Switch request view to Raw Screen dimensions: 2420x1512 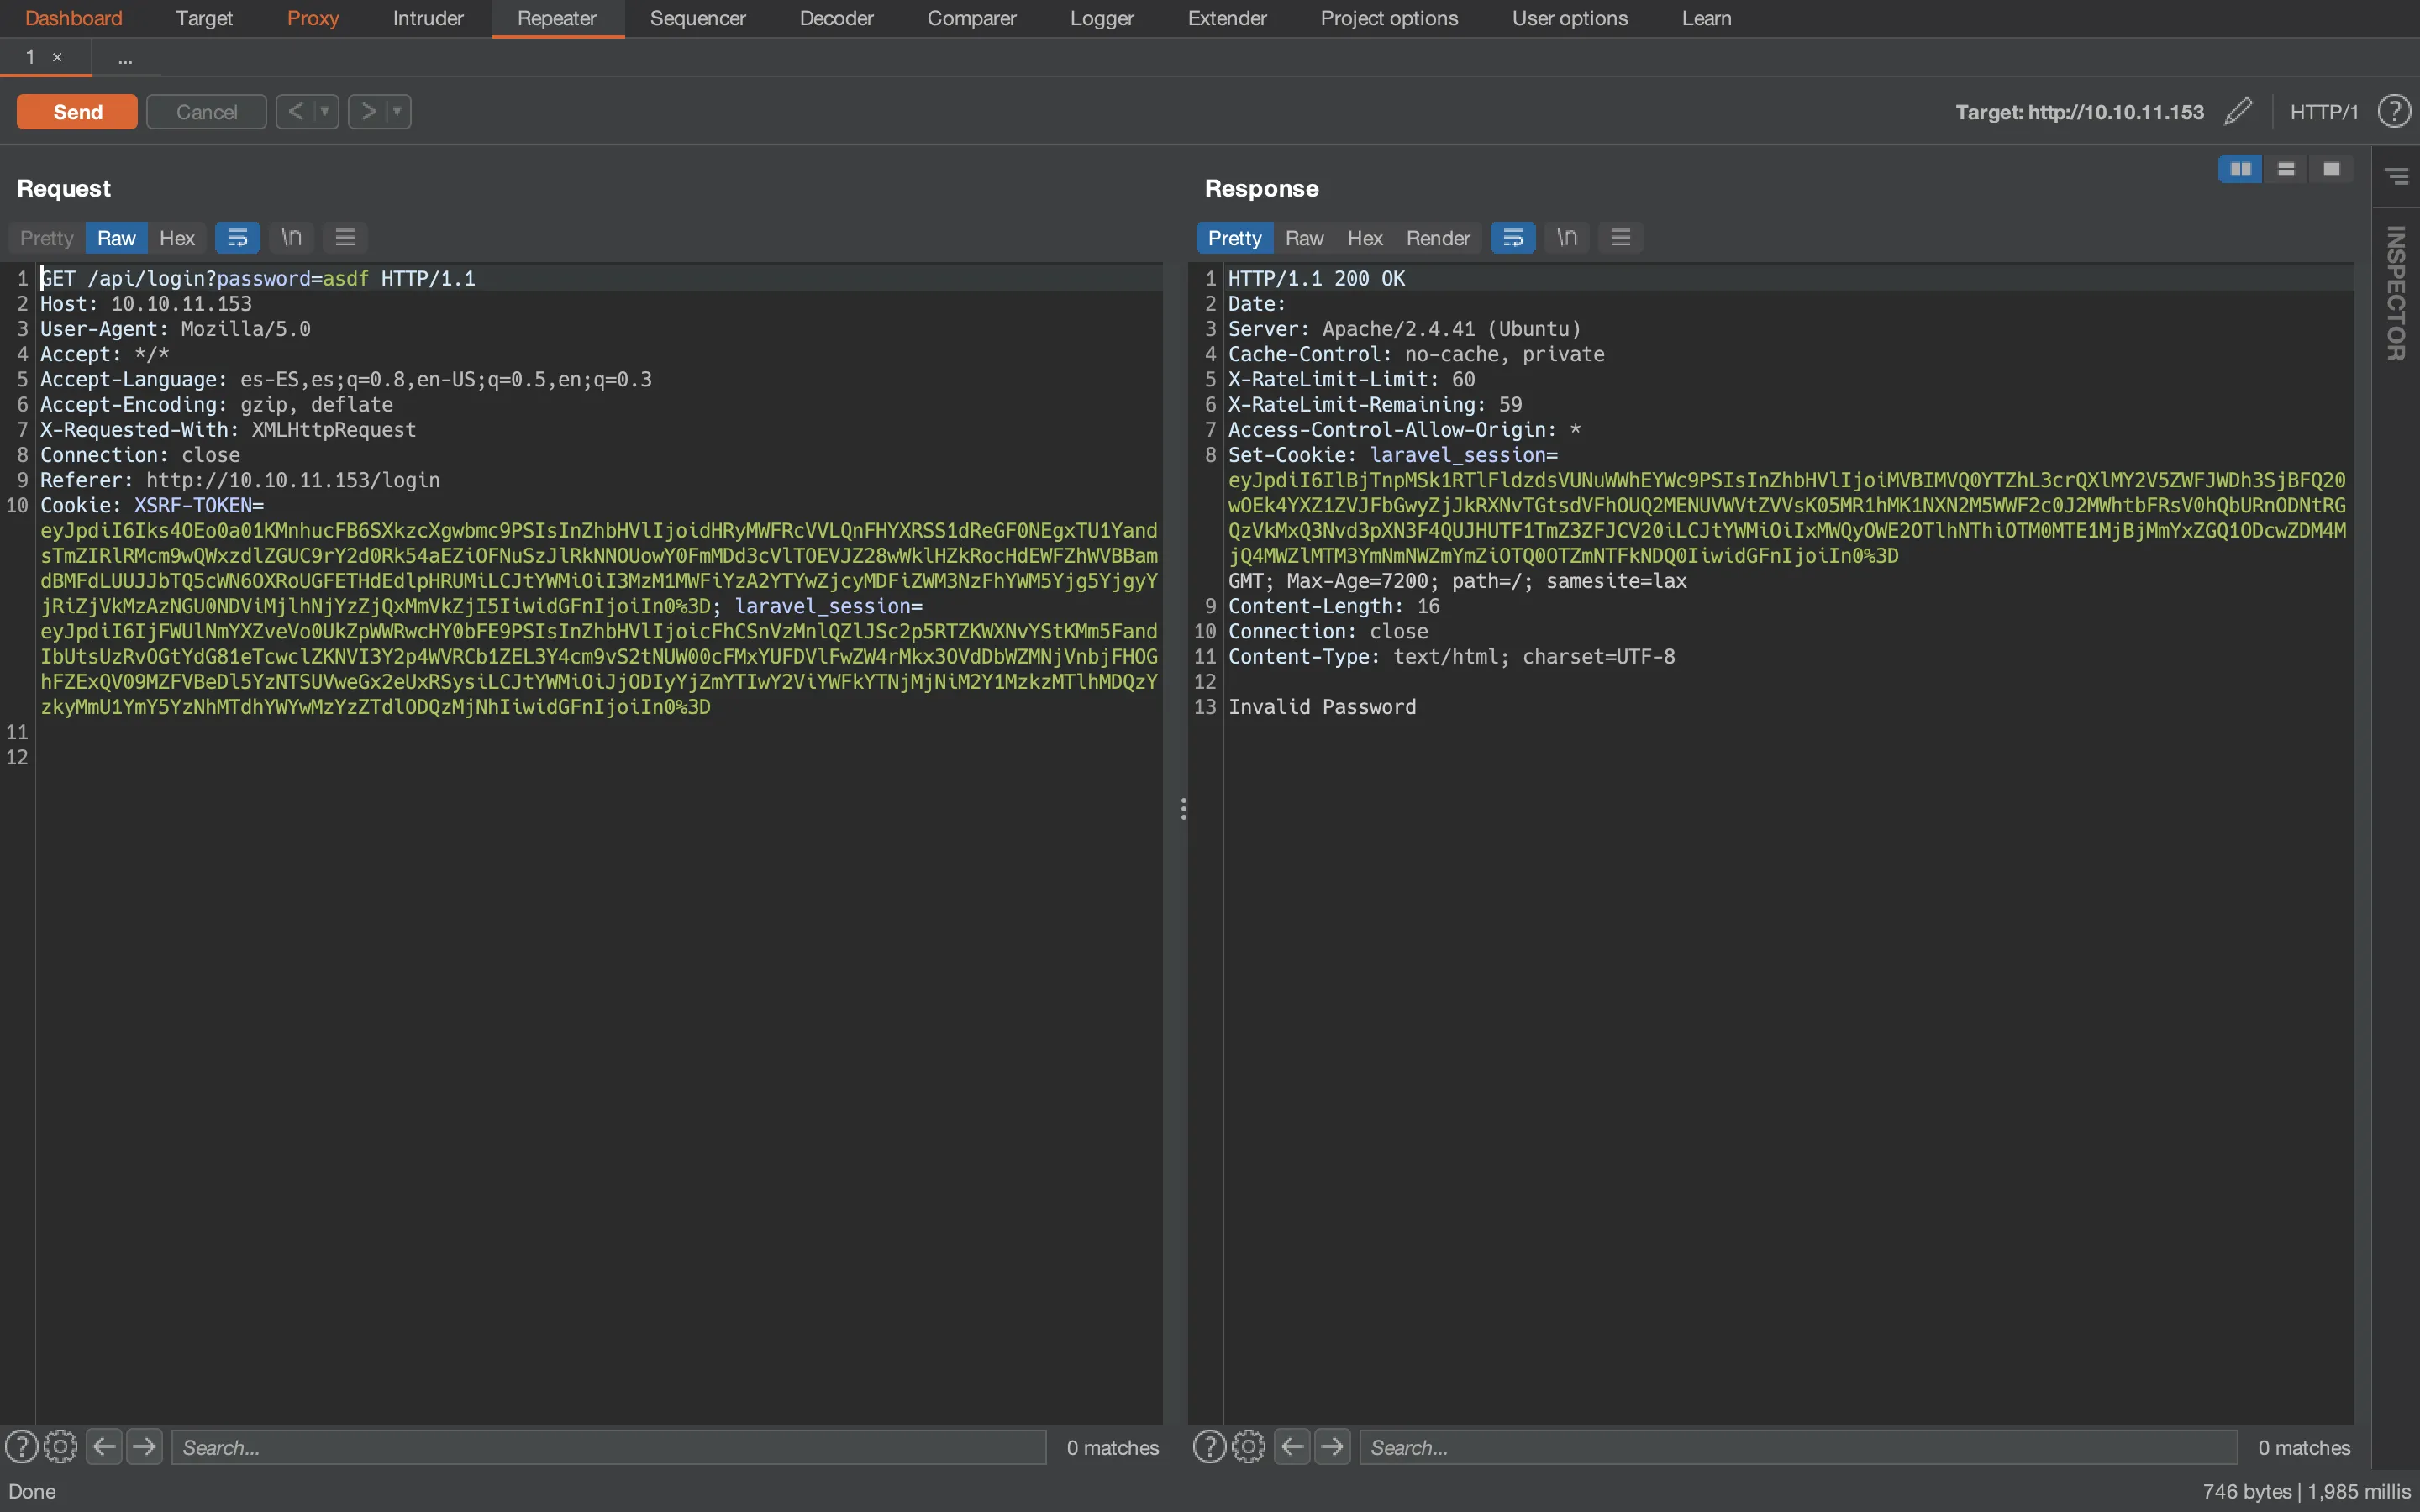pos(116,238)
